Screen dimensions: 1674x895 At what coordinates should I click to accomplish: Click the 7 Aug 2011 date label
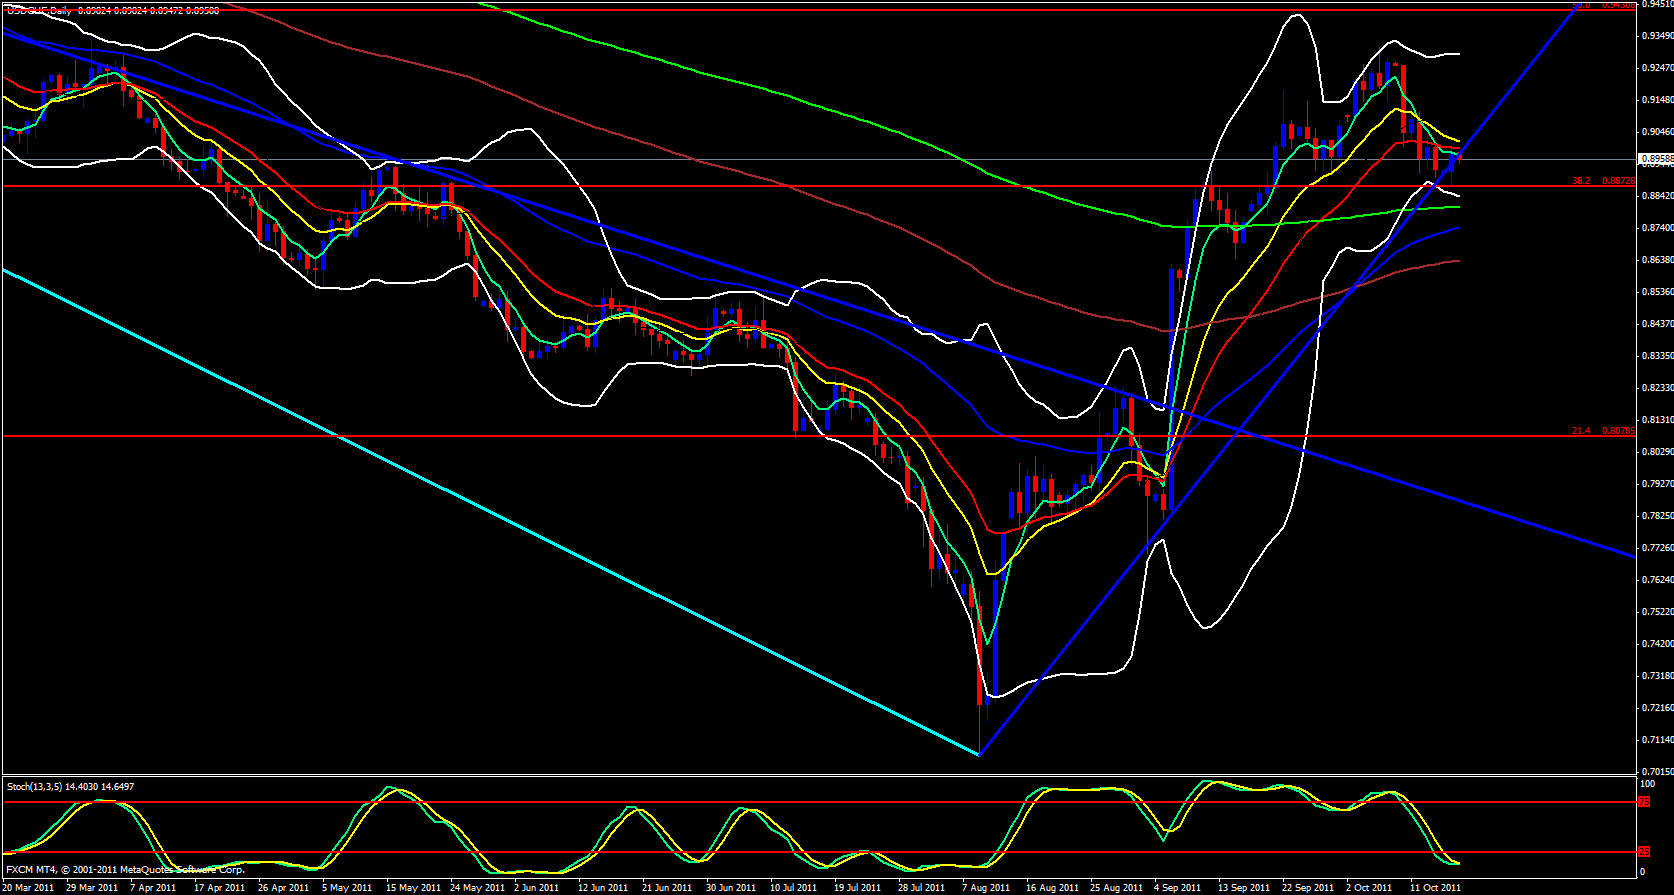point(985,888)
